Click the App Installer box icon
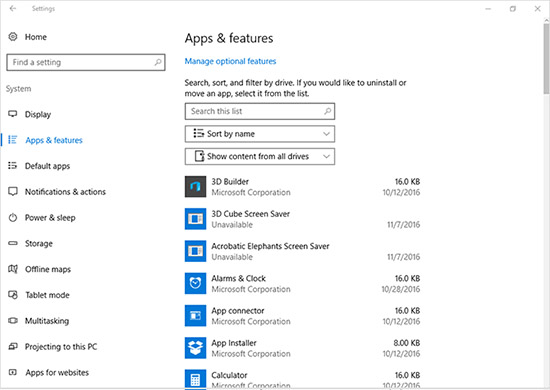550x390 pixels. [x=195, y=348]
